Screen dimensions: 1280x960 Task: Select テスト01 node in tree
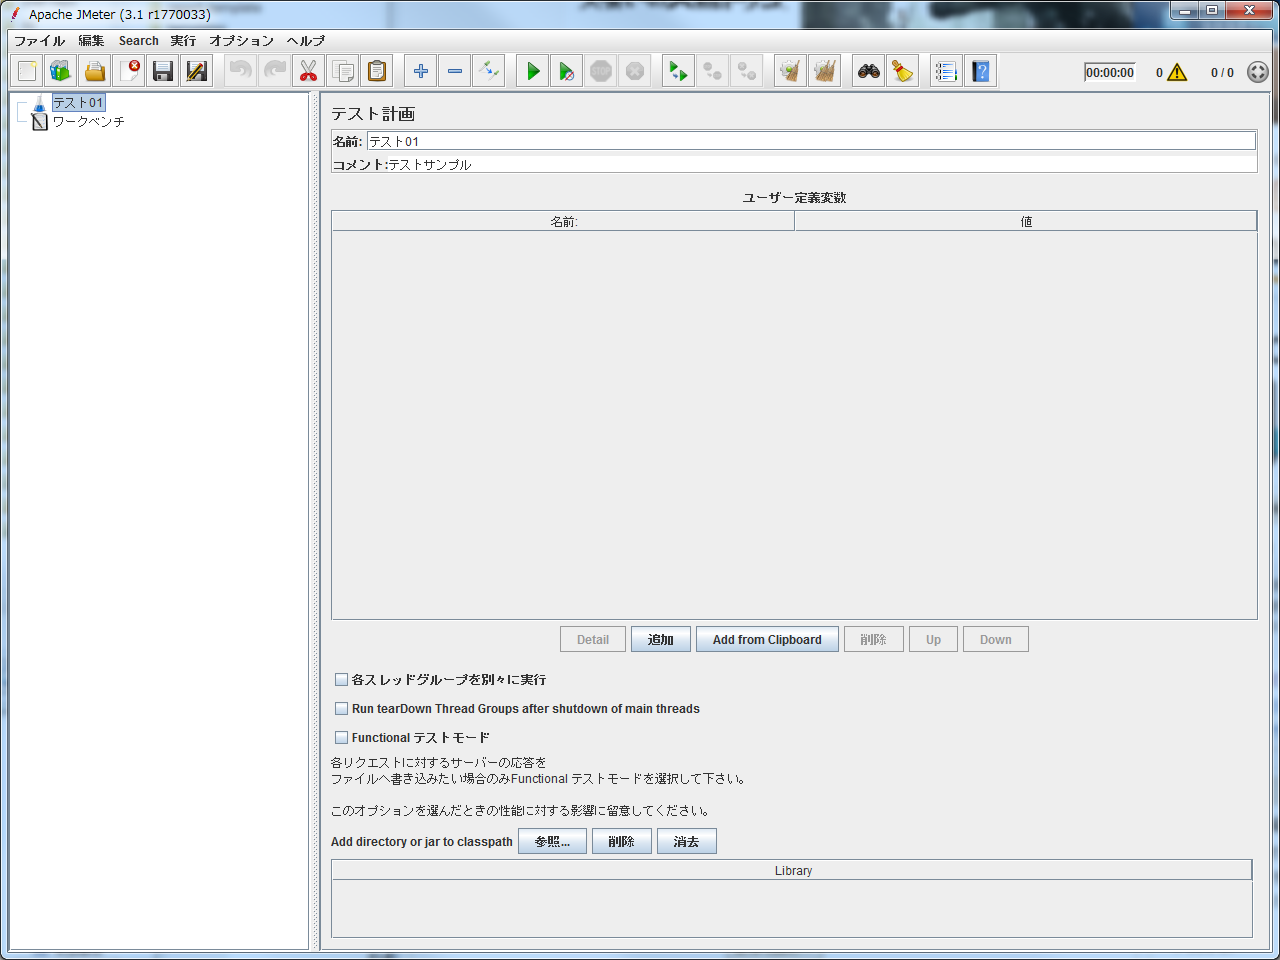coord(78,103)
